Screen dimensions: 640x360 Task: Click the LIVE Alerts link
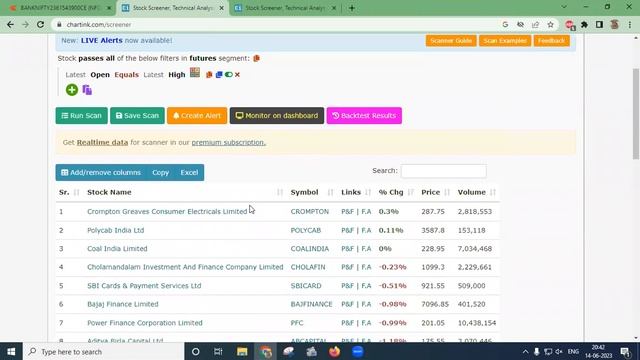pos(102,40)
